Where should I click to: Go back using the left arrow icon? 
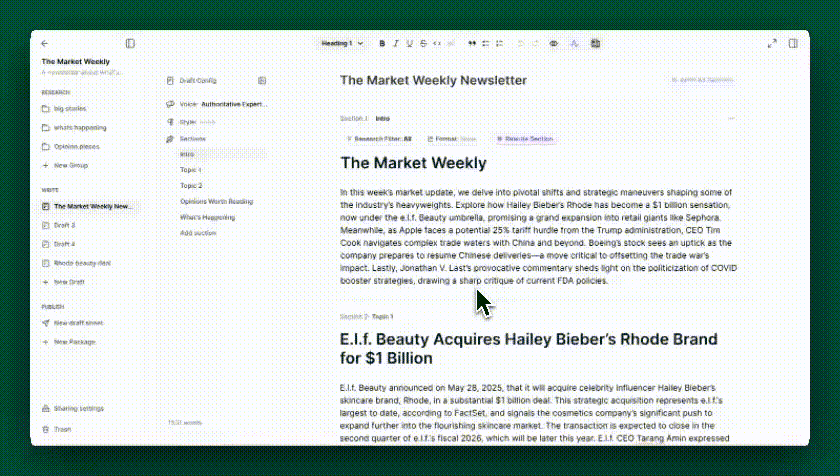click(44, 43)
